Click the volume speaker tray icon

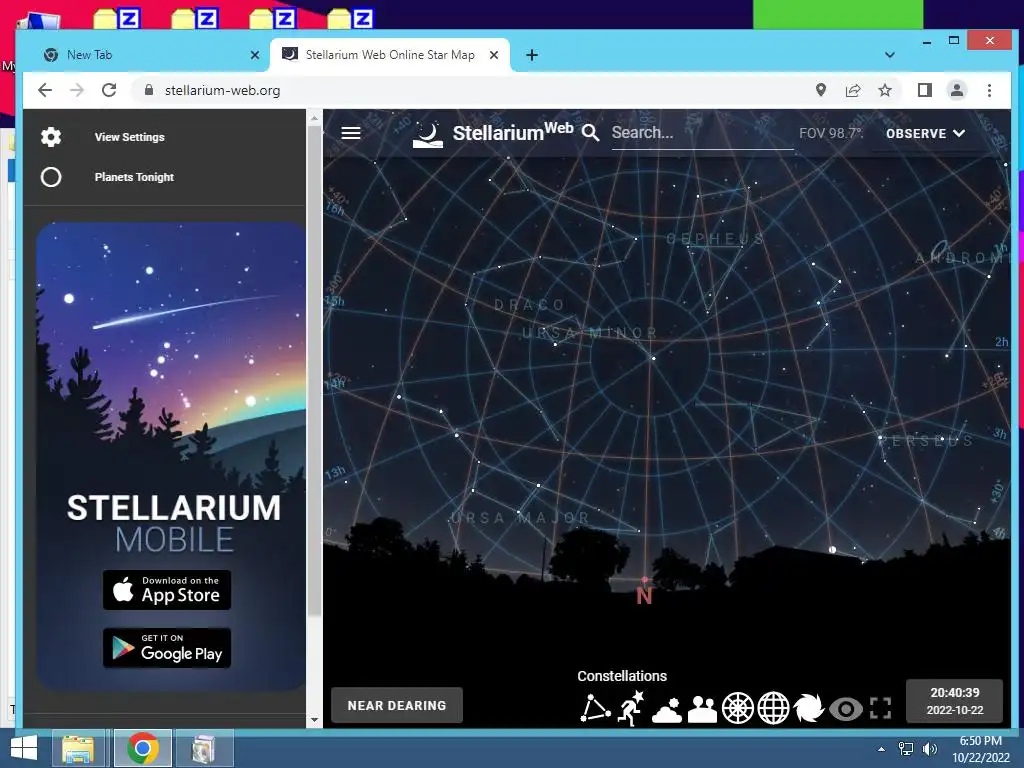point(929,749)
